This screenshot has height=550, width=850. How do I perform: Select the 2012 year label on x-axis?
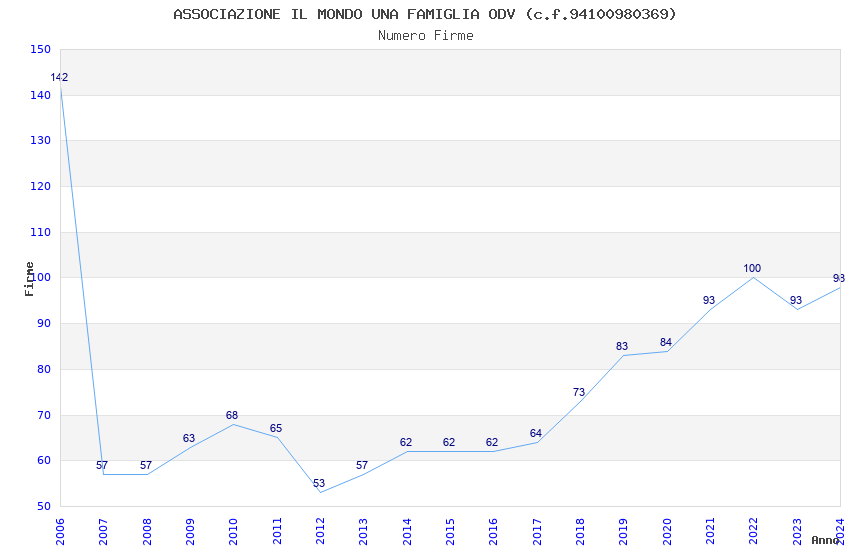pyautogui.click(x=320, y=531)
